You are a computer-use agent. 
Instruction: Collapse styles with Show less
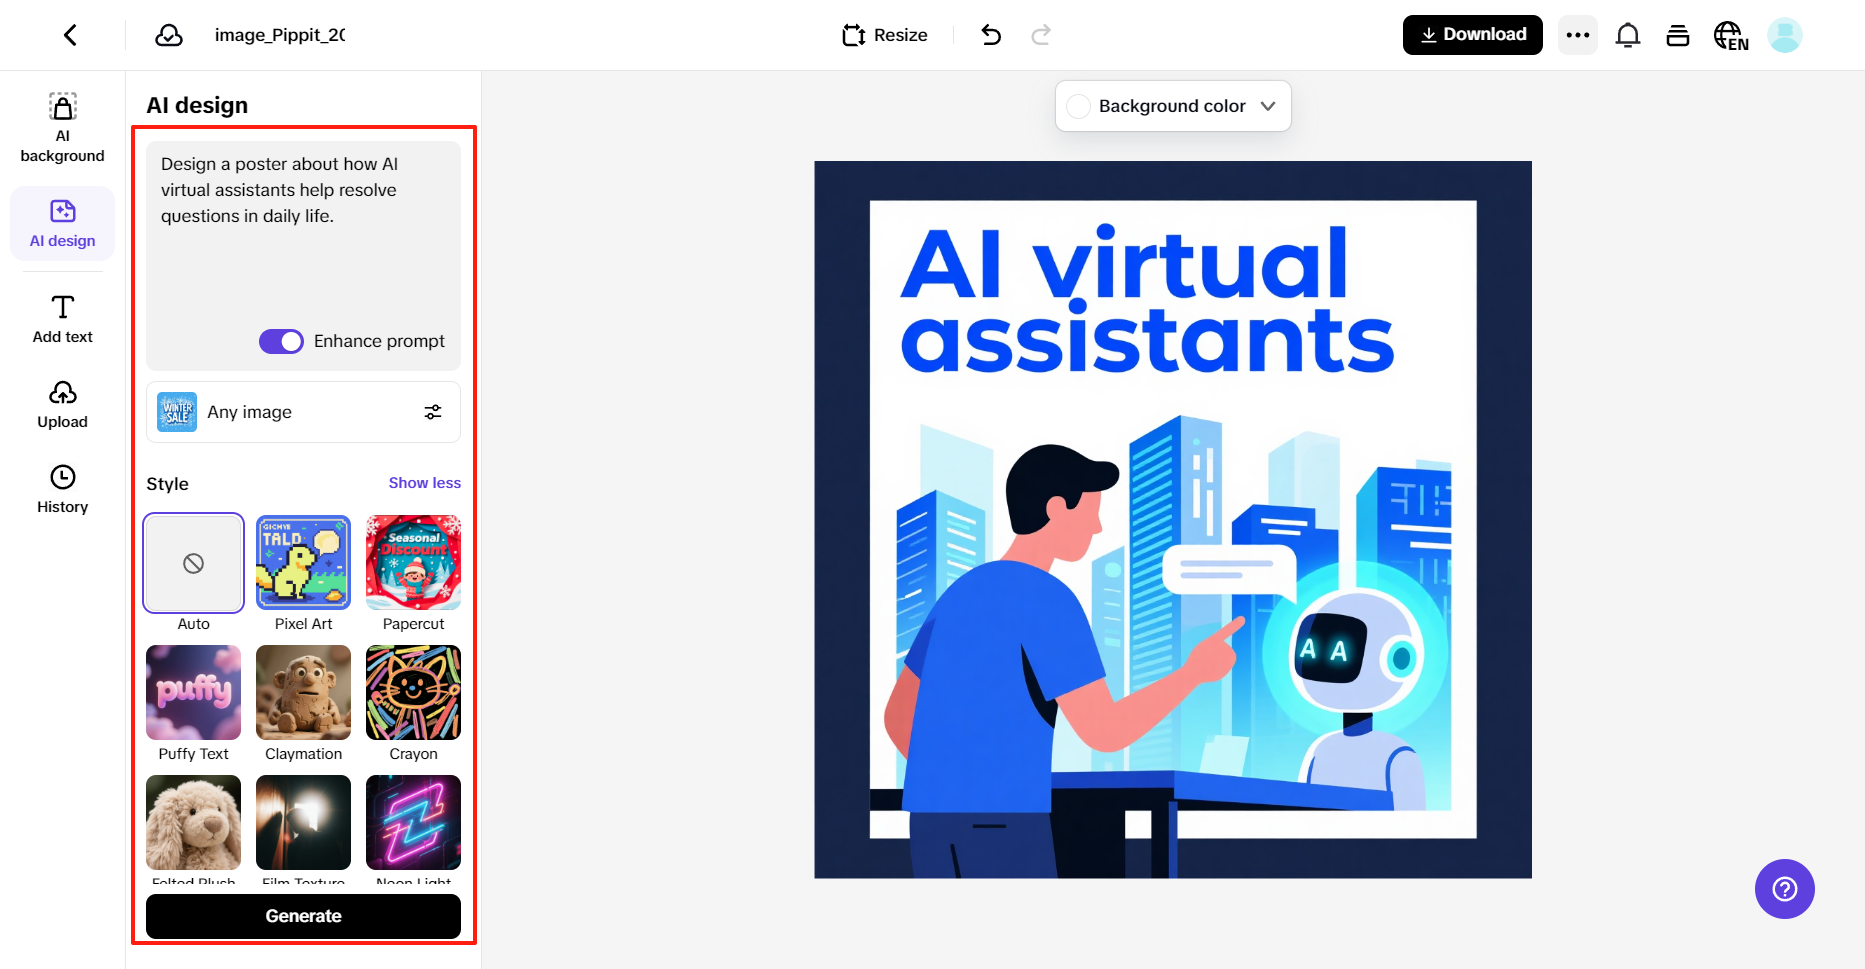click(x=425, y=483)
